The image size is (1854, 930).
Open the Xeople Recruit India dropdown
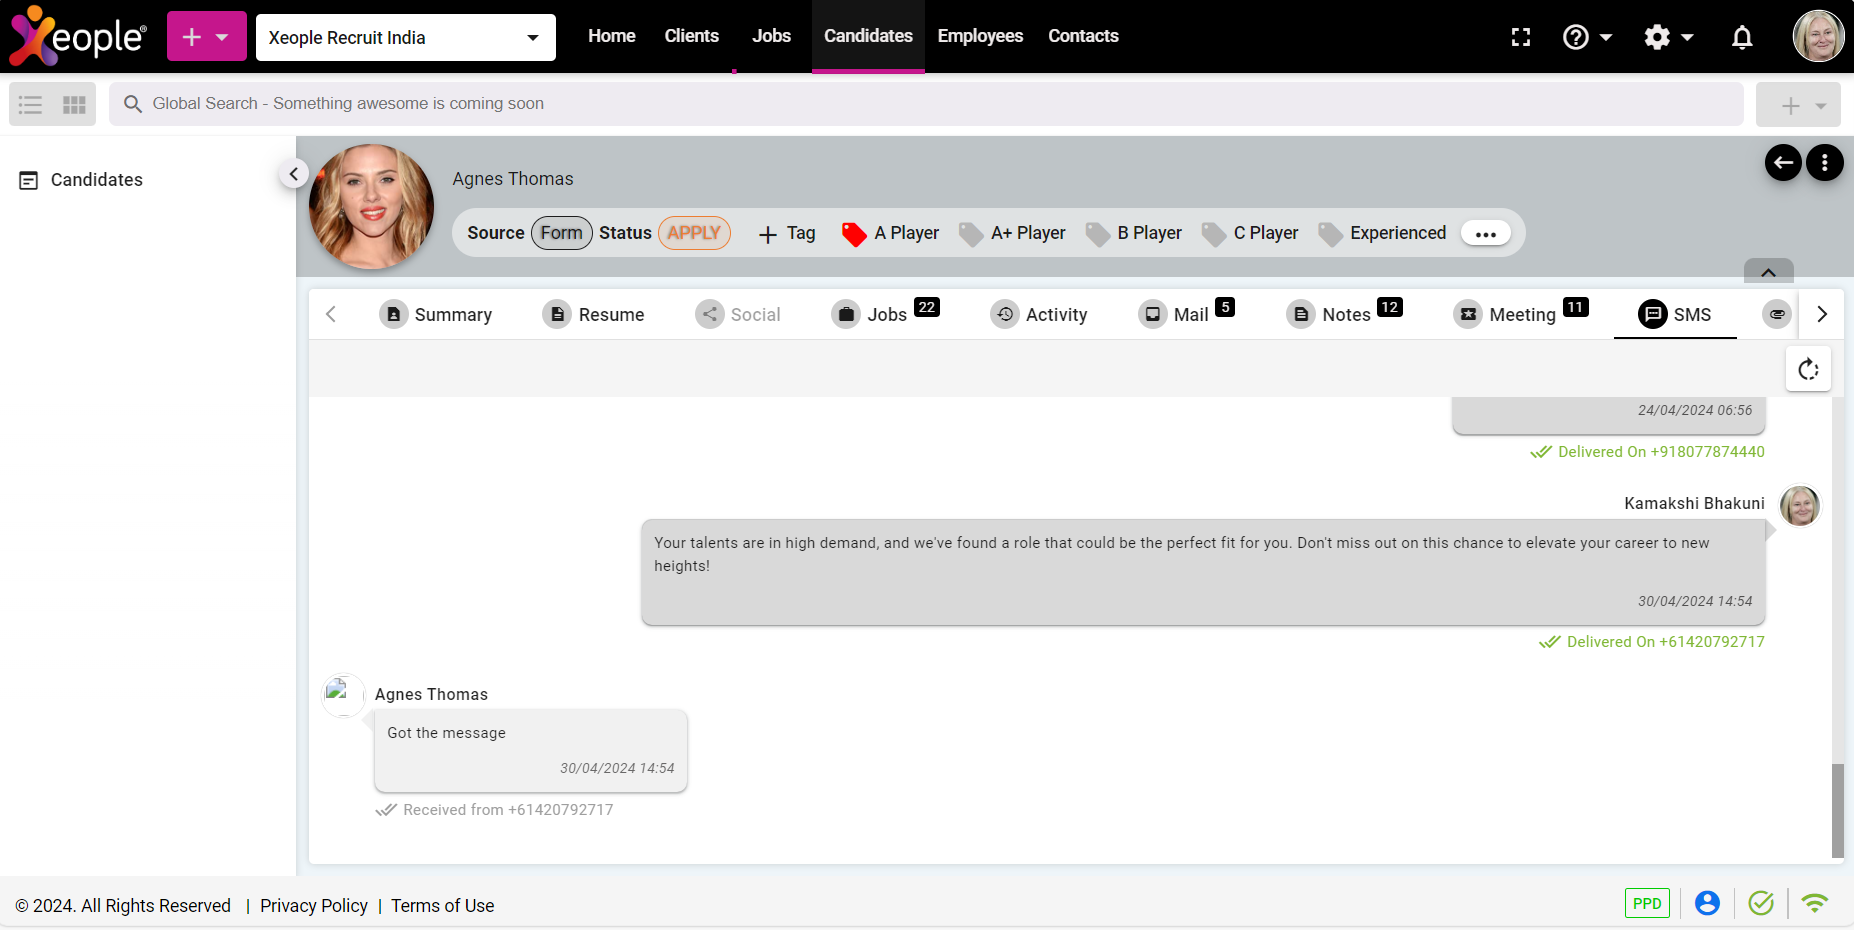pos(405,38)
